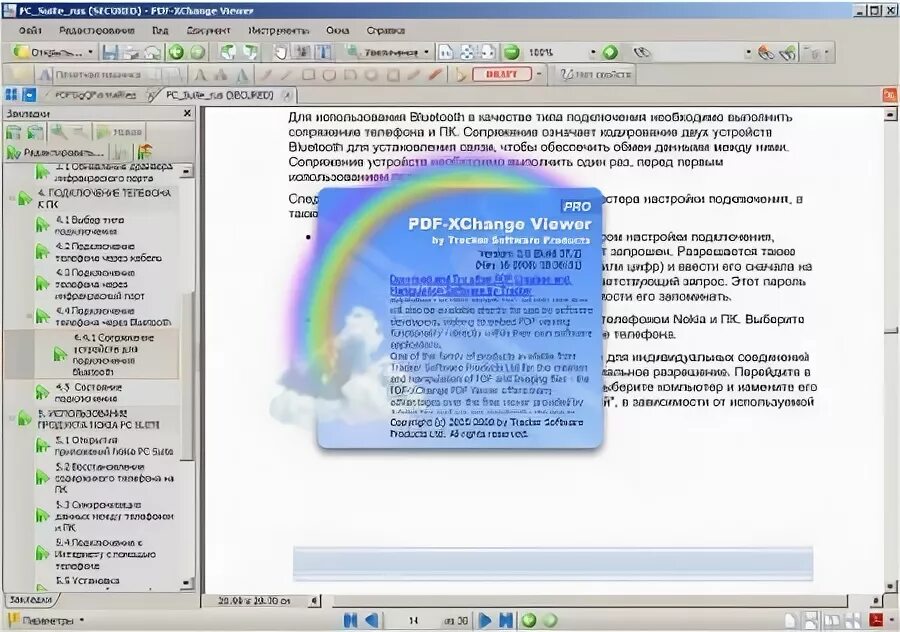
Task: Select bookmark 5.4 Подключение к Интернету
Action: [106, 554]
